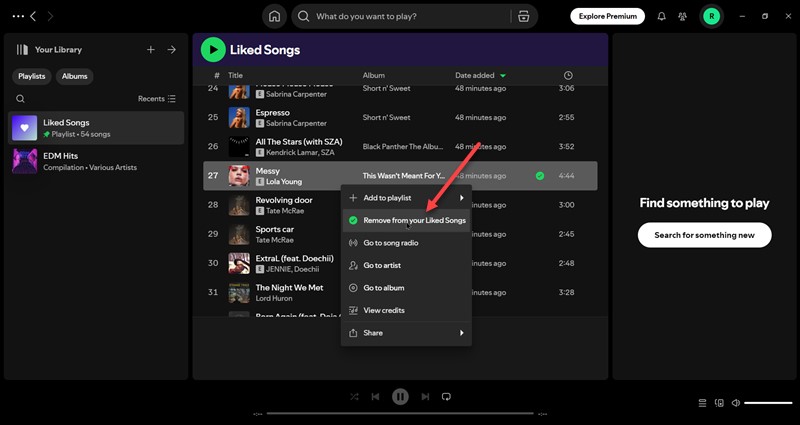Open Black Panther The Album link

[403, 146]
